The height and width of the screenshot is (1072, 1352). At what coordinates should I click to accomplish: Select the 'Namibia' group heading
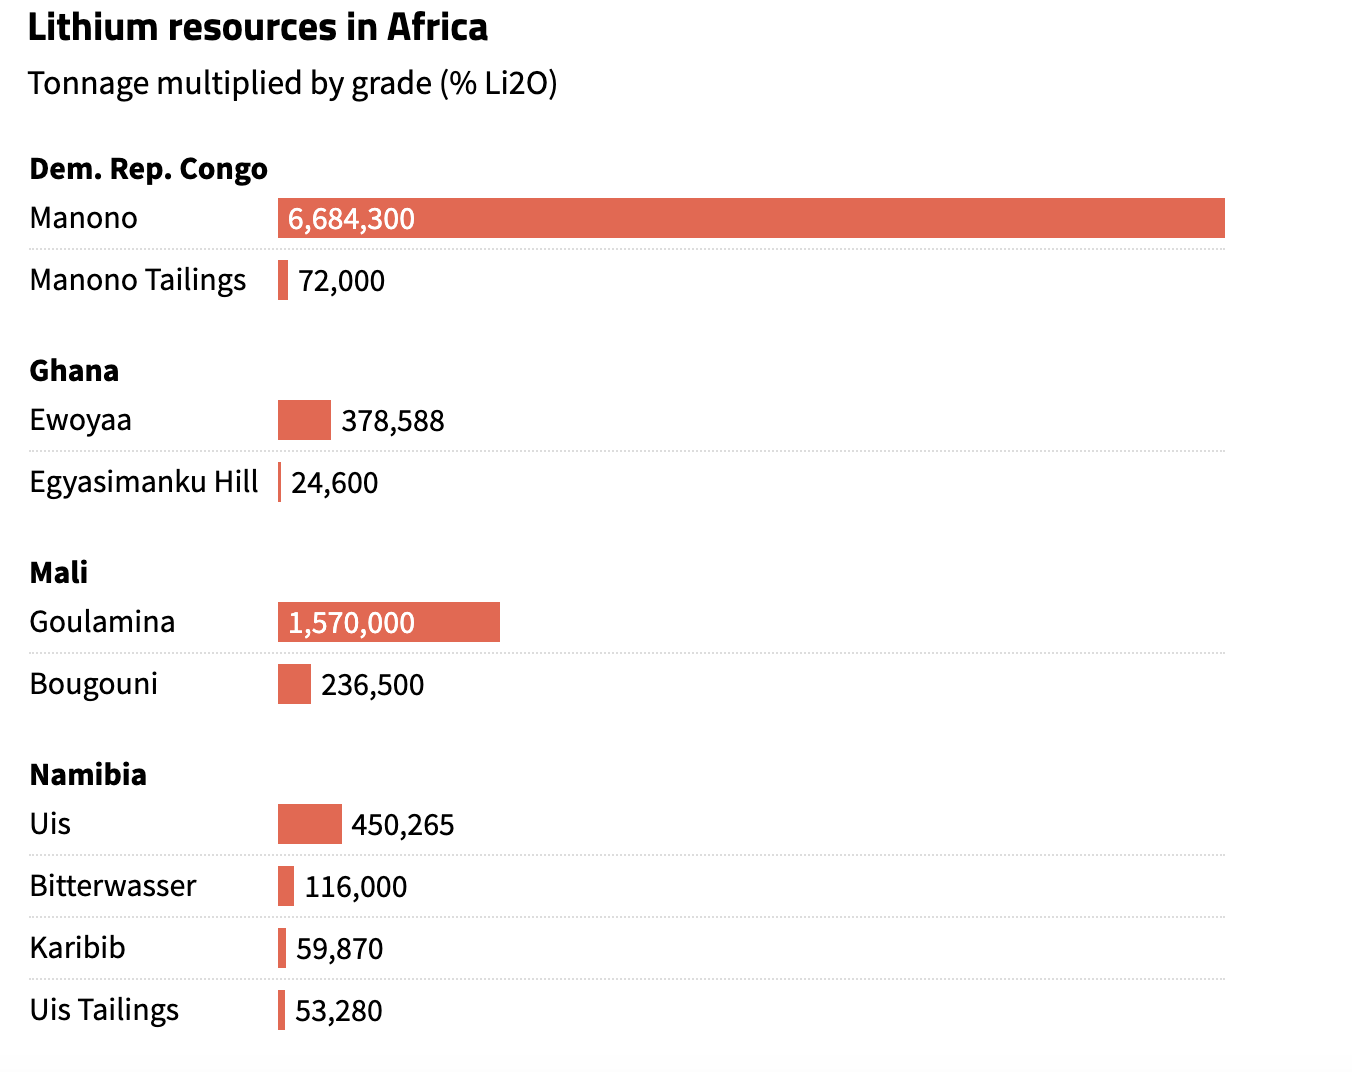point(88,775)
